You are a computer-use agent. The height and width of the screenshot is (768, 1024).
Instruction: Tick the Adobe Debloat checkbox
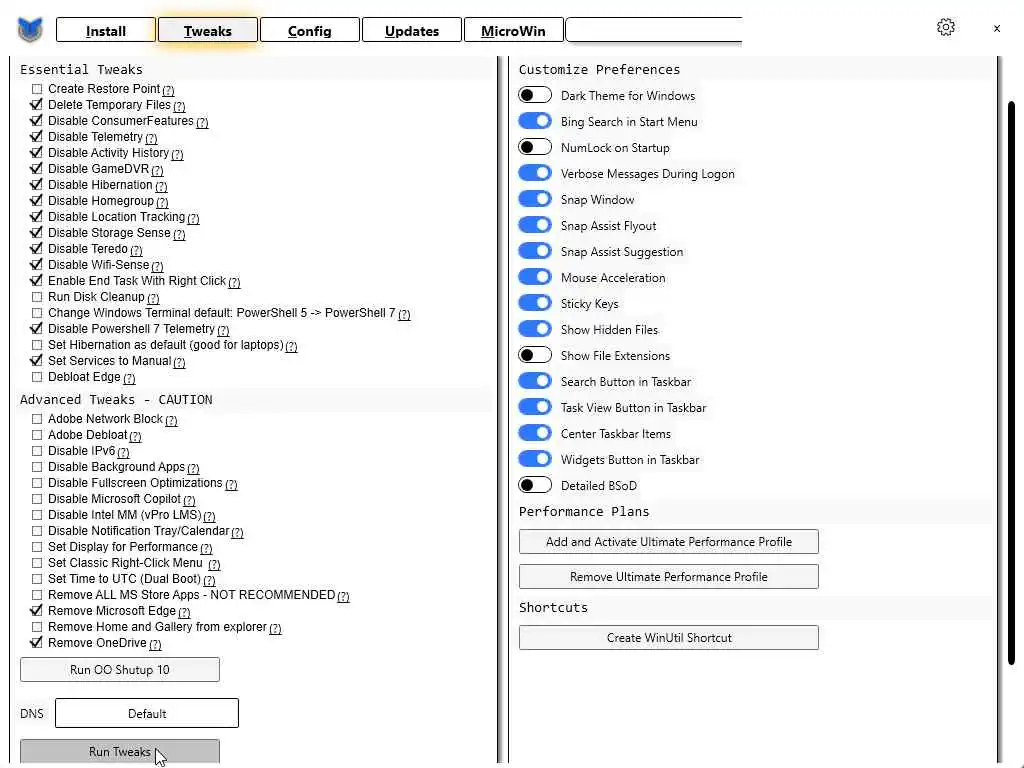(37, 435)
